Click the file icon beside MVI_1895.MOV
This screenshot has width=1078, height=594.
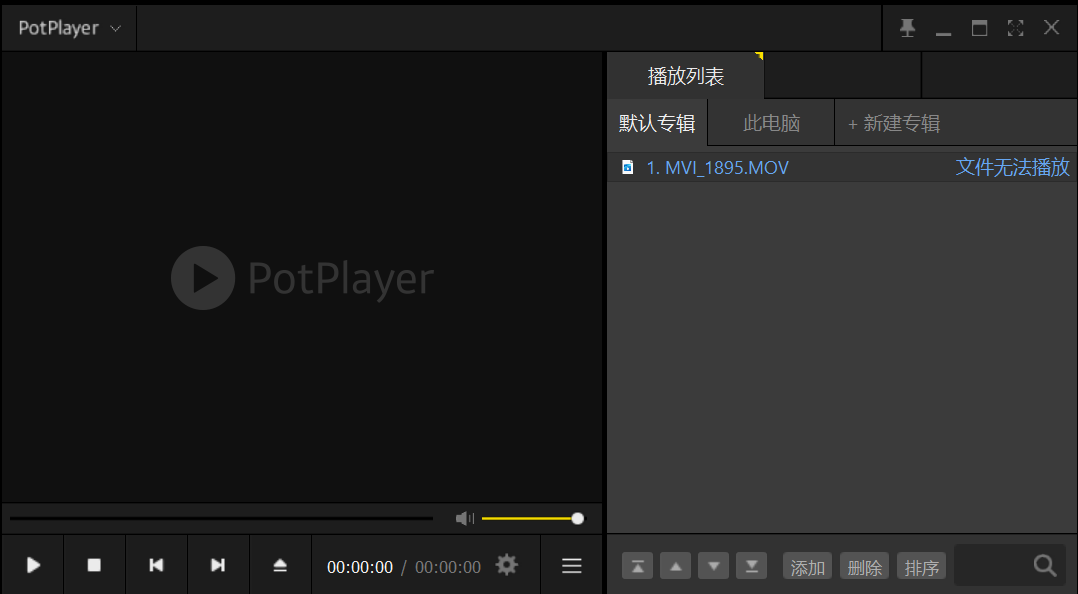tap(627, 167)
